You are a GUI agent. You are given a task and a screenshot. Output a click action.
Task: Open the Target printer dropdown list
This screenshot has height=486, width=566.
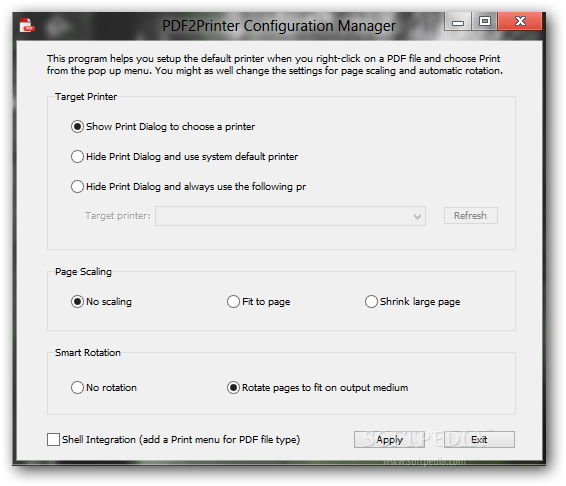291,216
